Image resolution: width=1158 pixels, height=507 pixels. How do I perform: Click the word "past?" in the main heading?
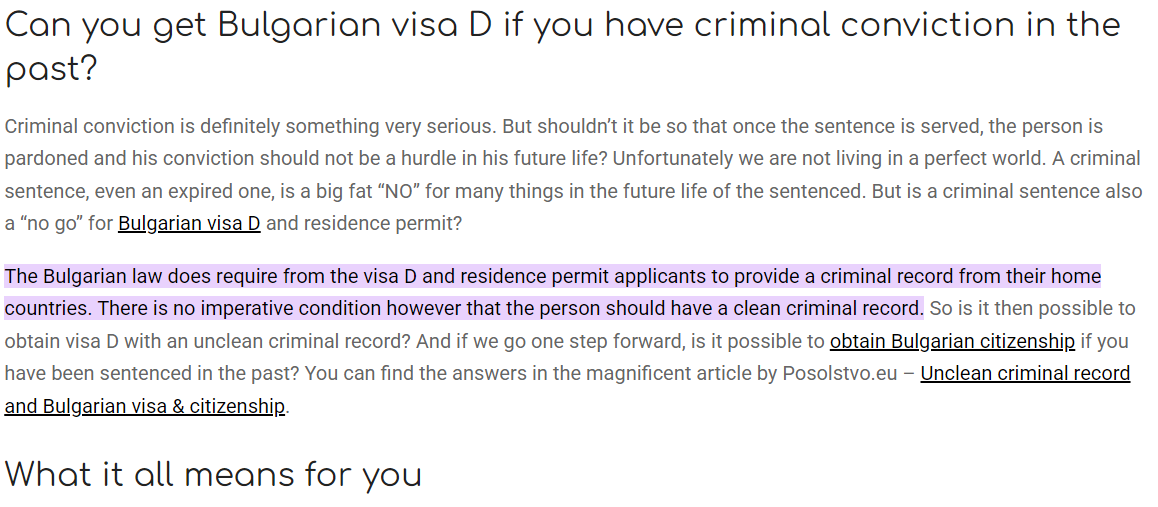(50, 70)
